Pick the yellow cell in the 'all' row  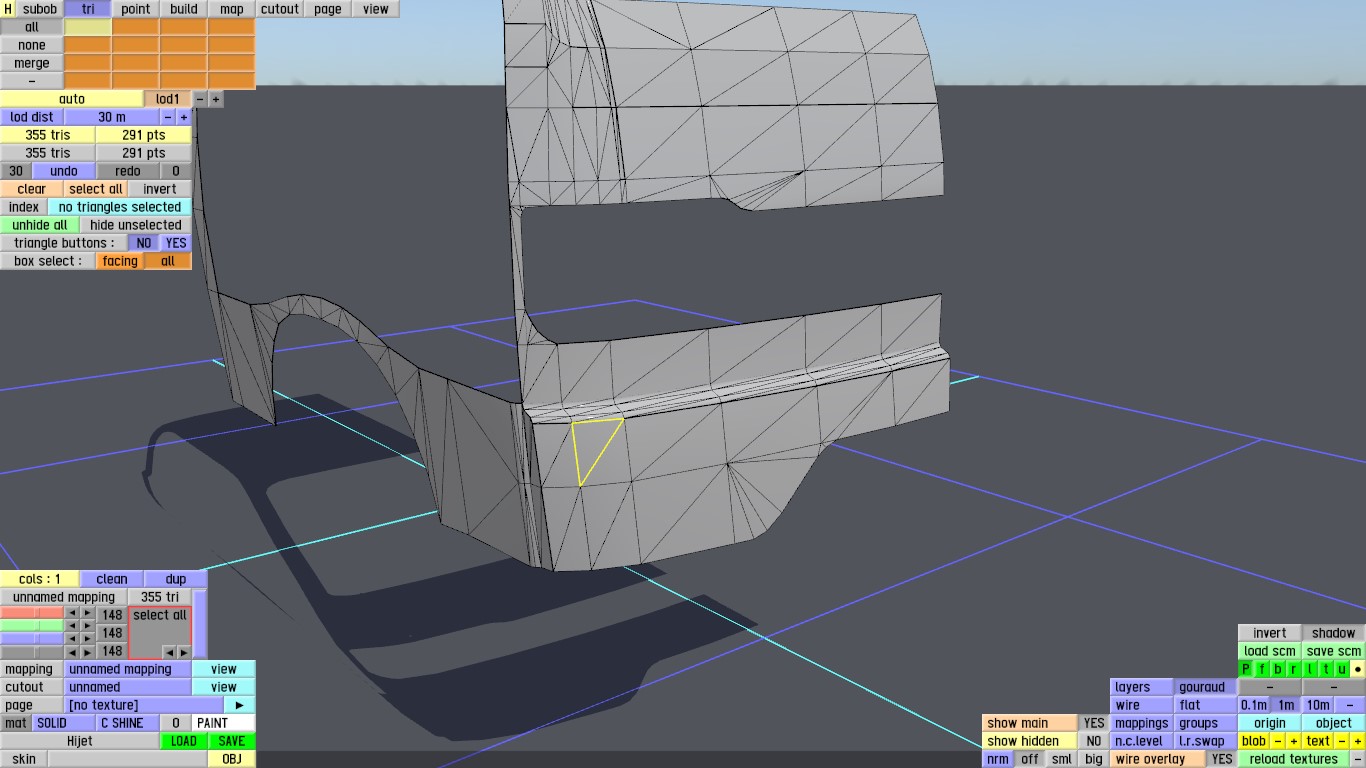tap(88, 27)
